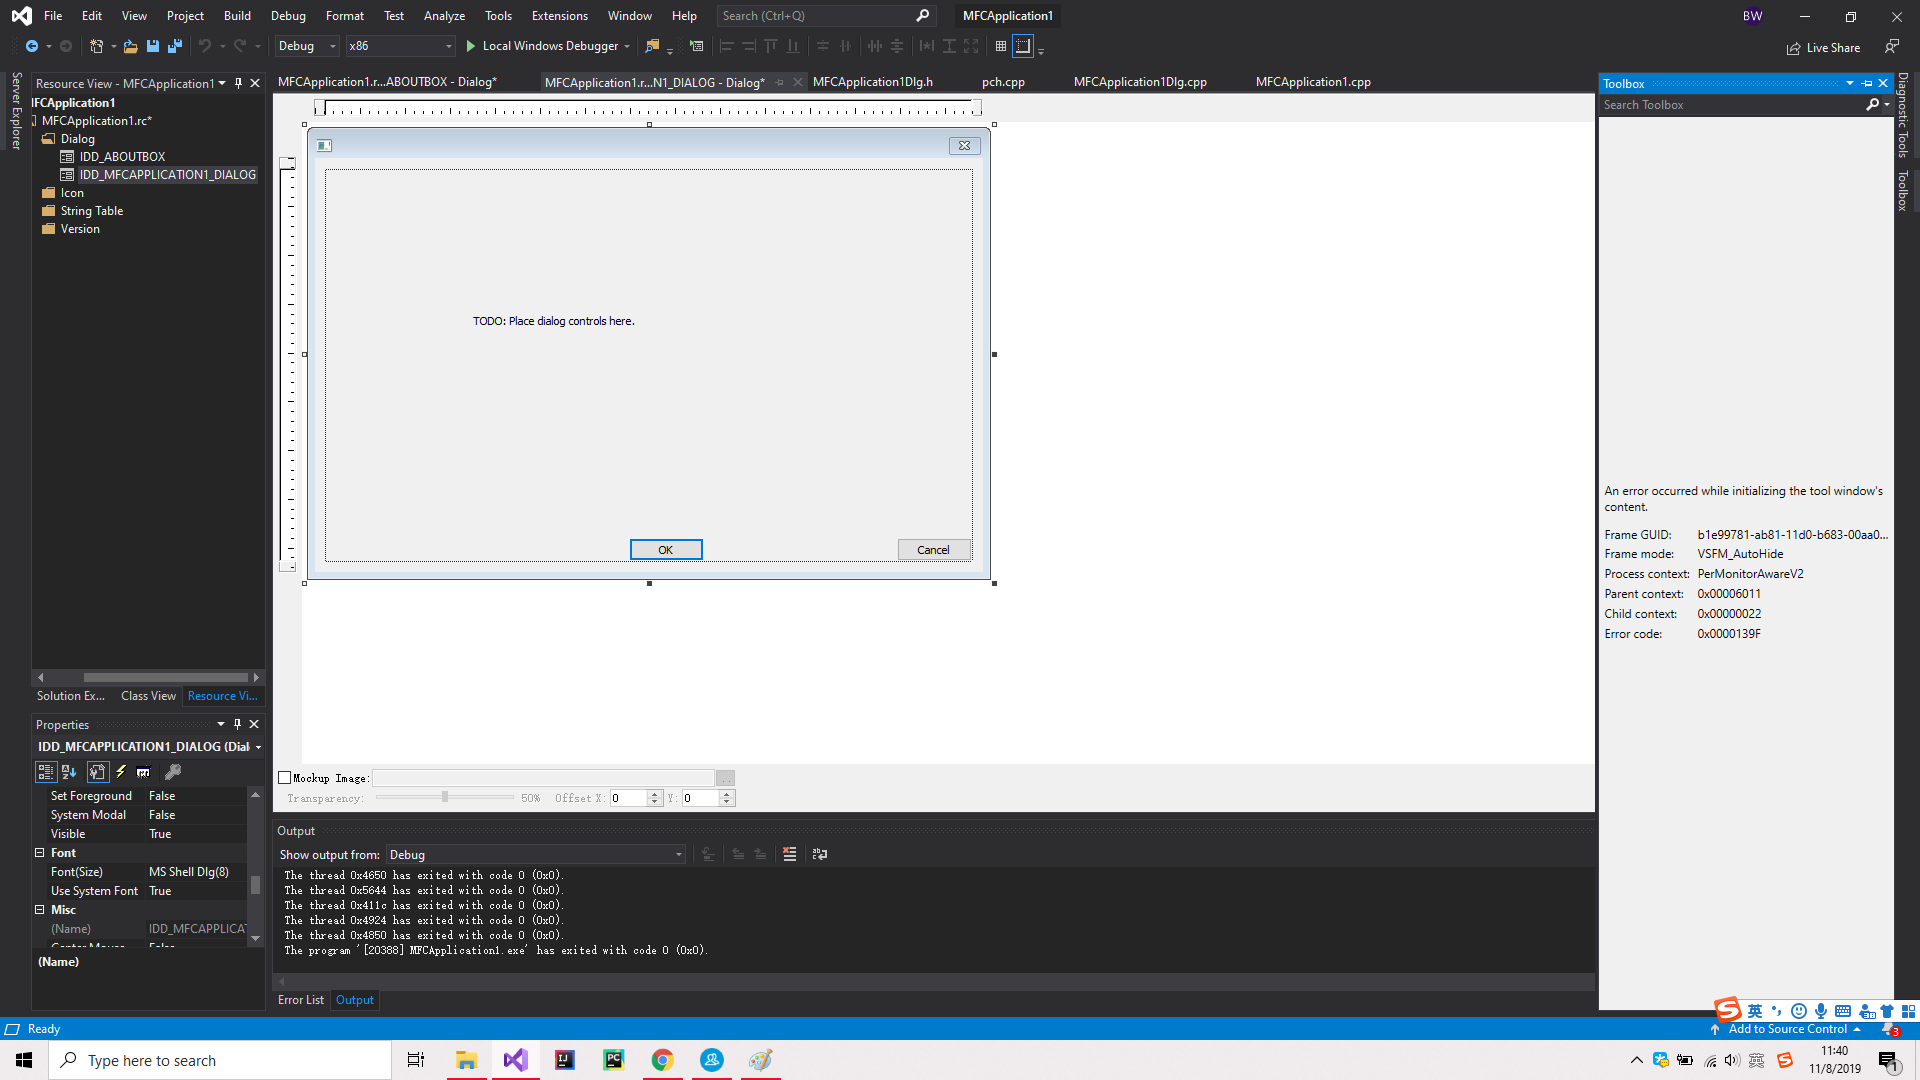Click the Test Dialog toolbar icon
Image resolution: width=1920 pixels, height=1080 pixels.
click(697, 46)
